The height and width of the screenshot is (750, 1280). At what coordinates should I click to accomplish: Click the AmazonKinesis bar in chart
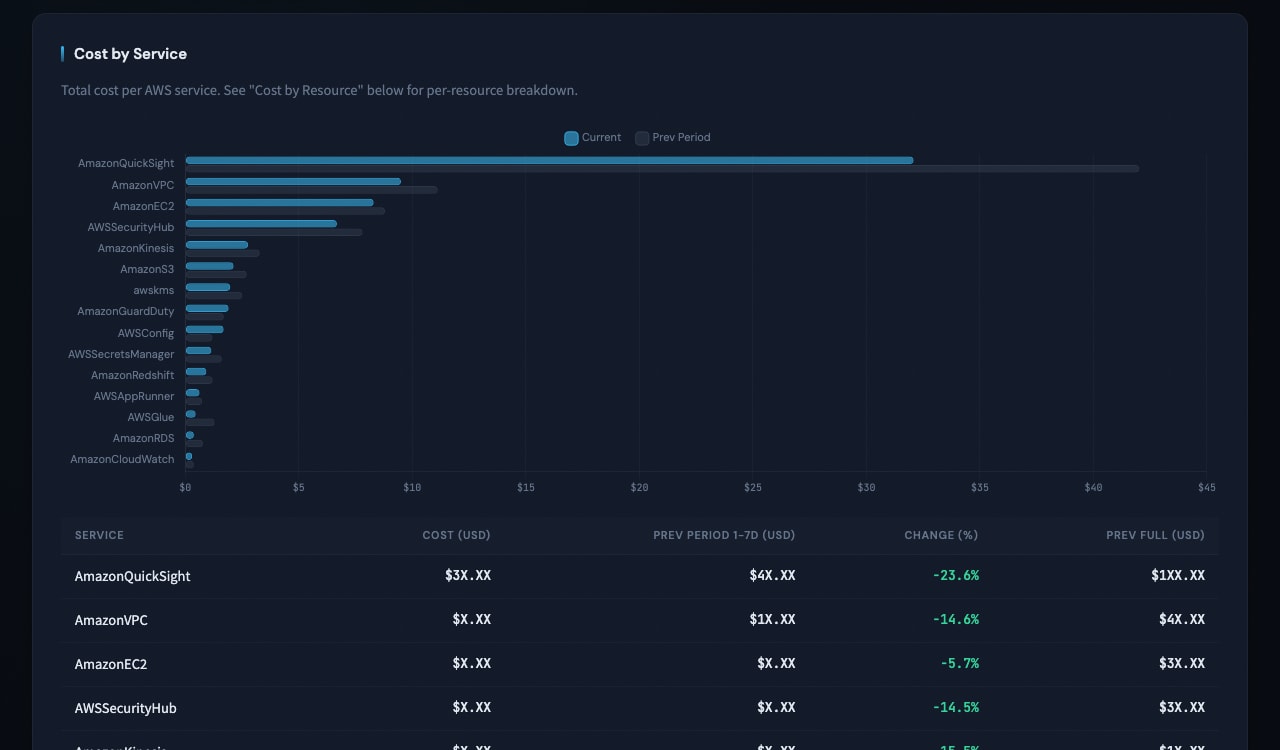pos(217,245)
